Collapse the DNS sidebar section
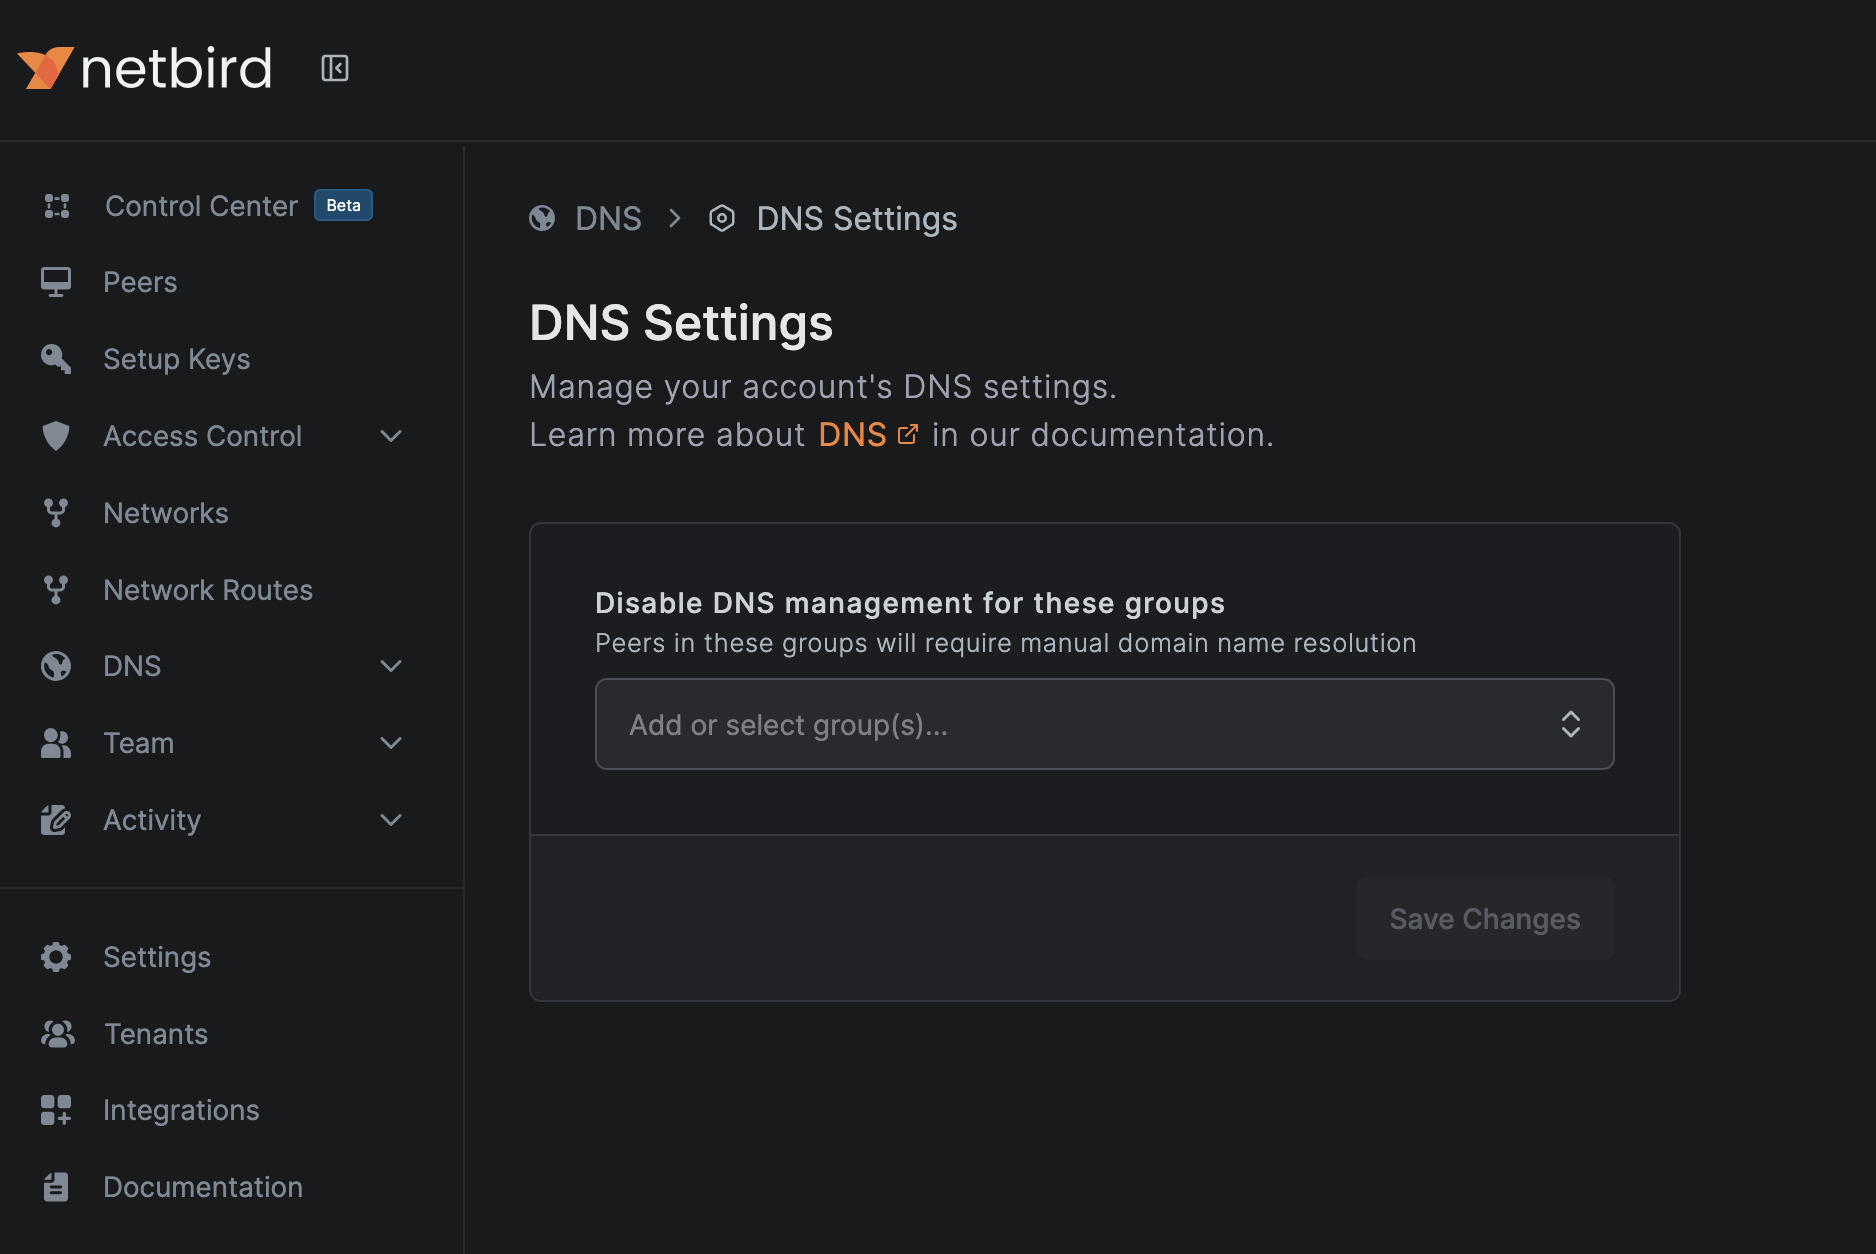Image resolution: width=1876 pixels, height=1254 pixels. click(391, 666)
